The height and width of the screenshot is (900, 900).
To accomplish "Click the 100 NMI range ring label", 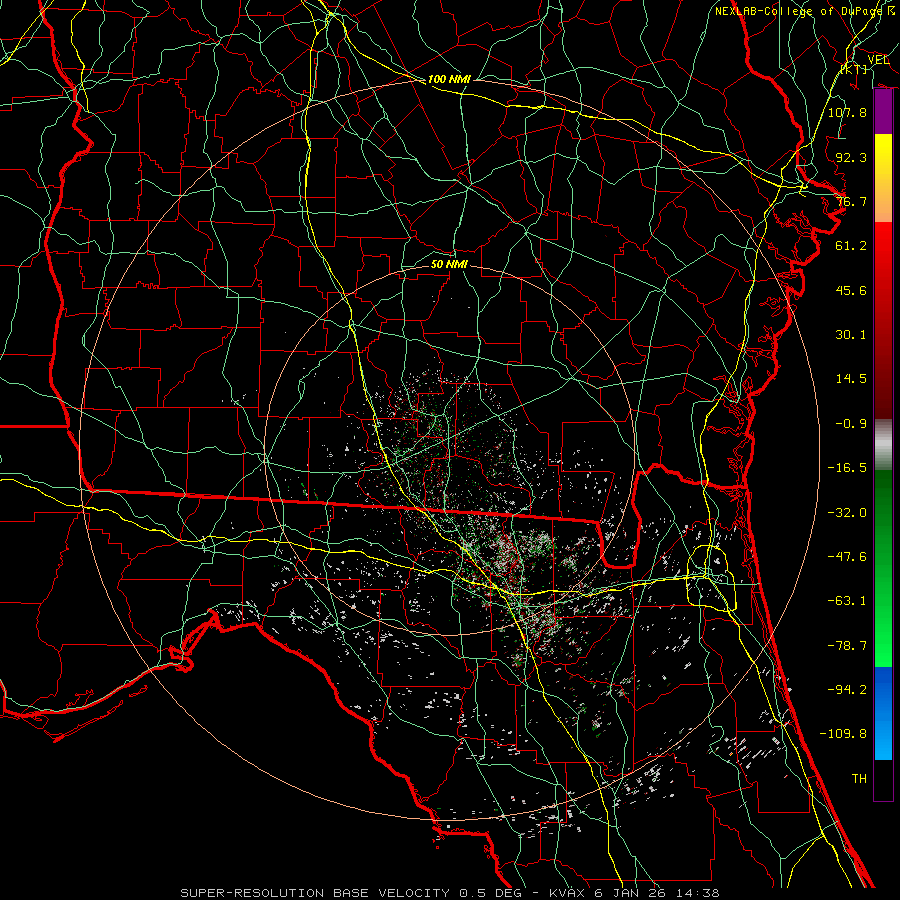I will 449,79.
